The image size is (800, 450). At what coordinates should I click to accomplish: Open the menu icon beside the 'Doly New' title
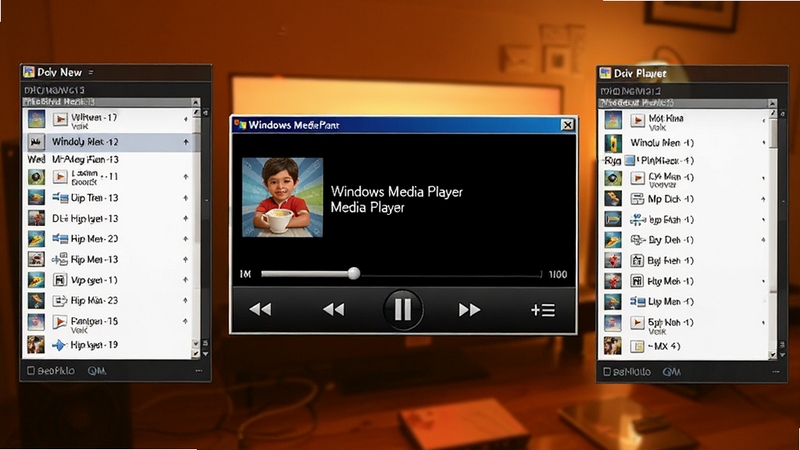[91, 72]
